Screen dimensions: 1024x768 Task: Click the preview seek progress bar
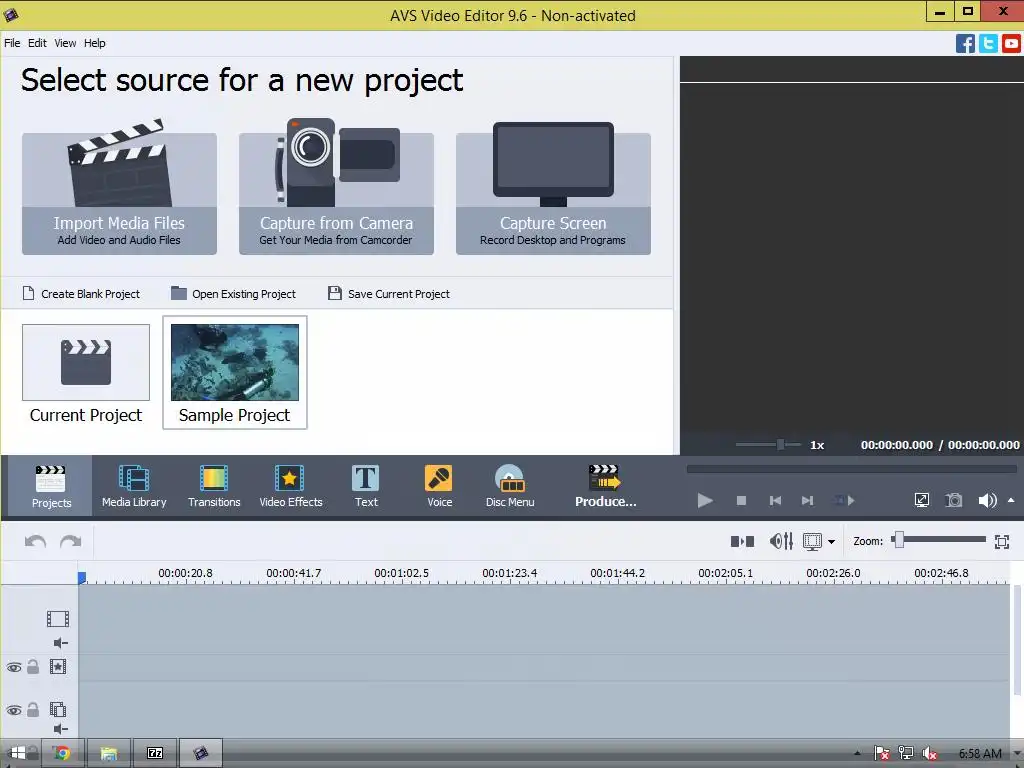pos(851,469)
